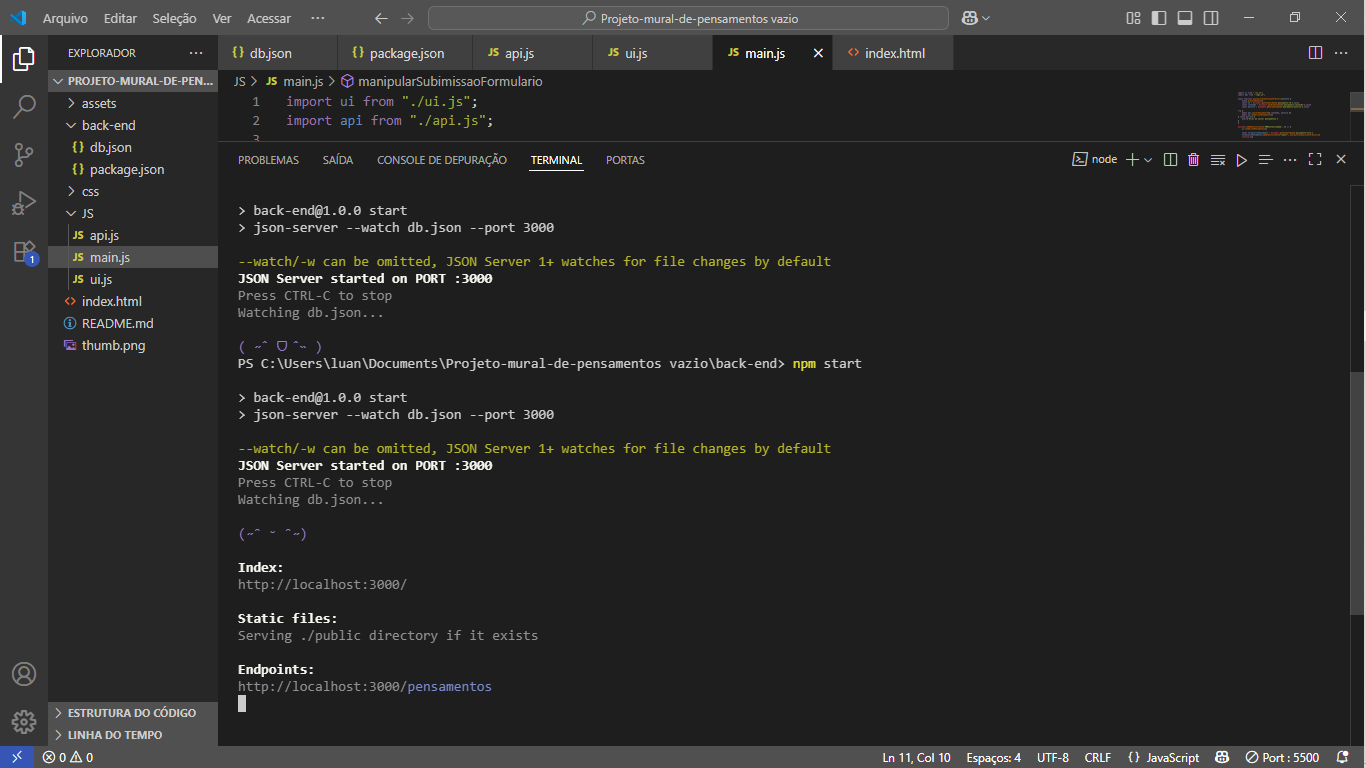1366x768 pixels.
Task: Click the command center search box
Action: pyautogui.click(x=688, y=18)
